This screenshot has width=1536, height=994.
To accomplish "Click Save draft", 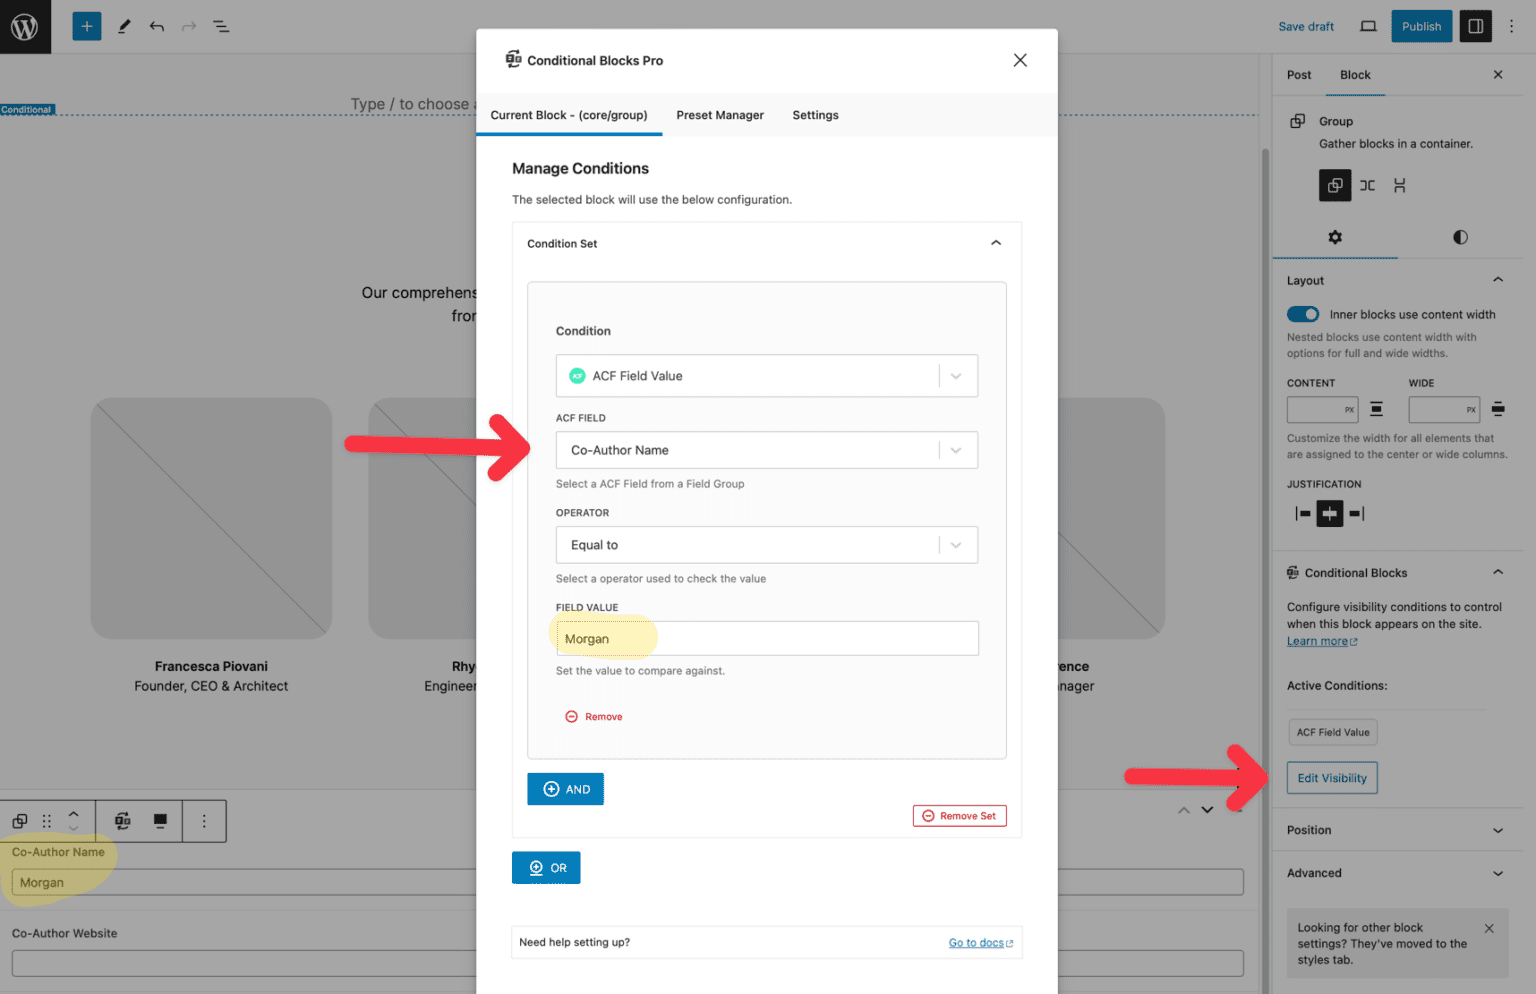I will tap(1306, 26).
